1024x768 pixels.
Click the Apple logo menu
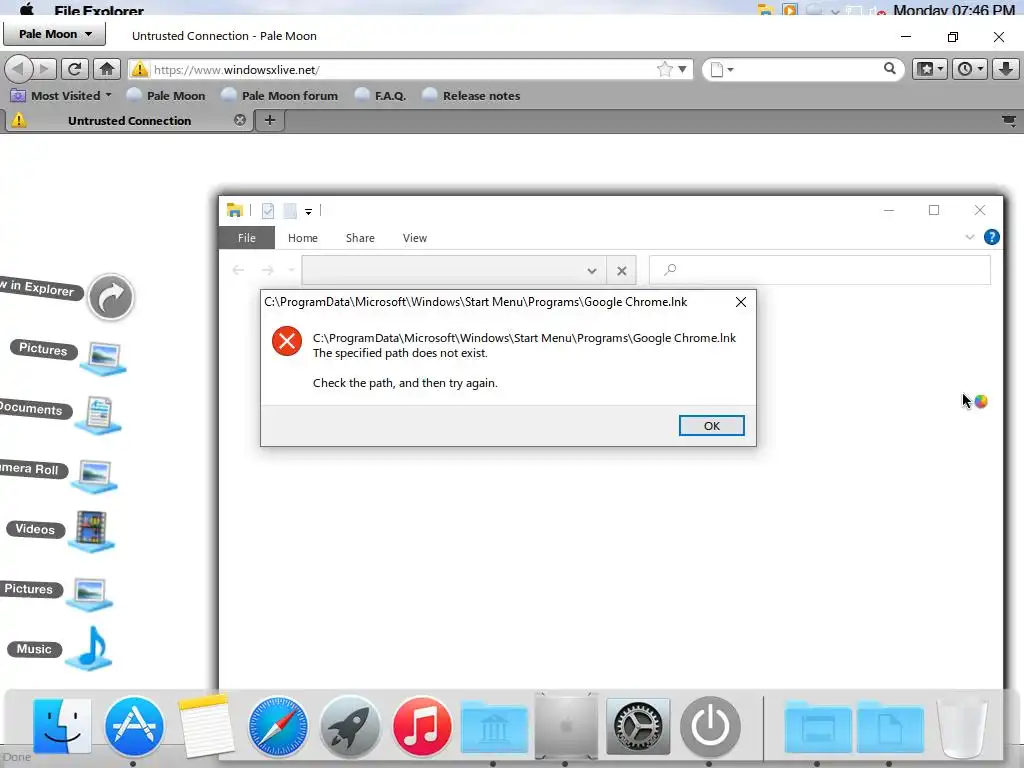coord(27,9)
